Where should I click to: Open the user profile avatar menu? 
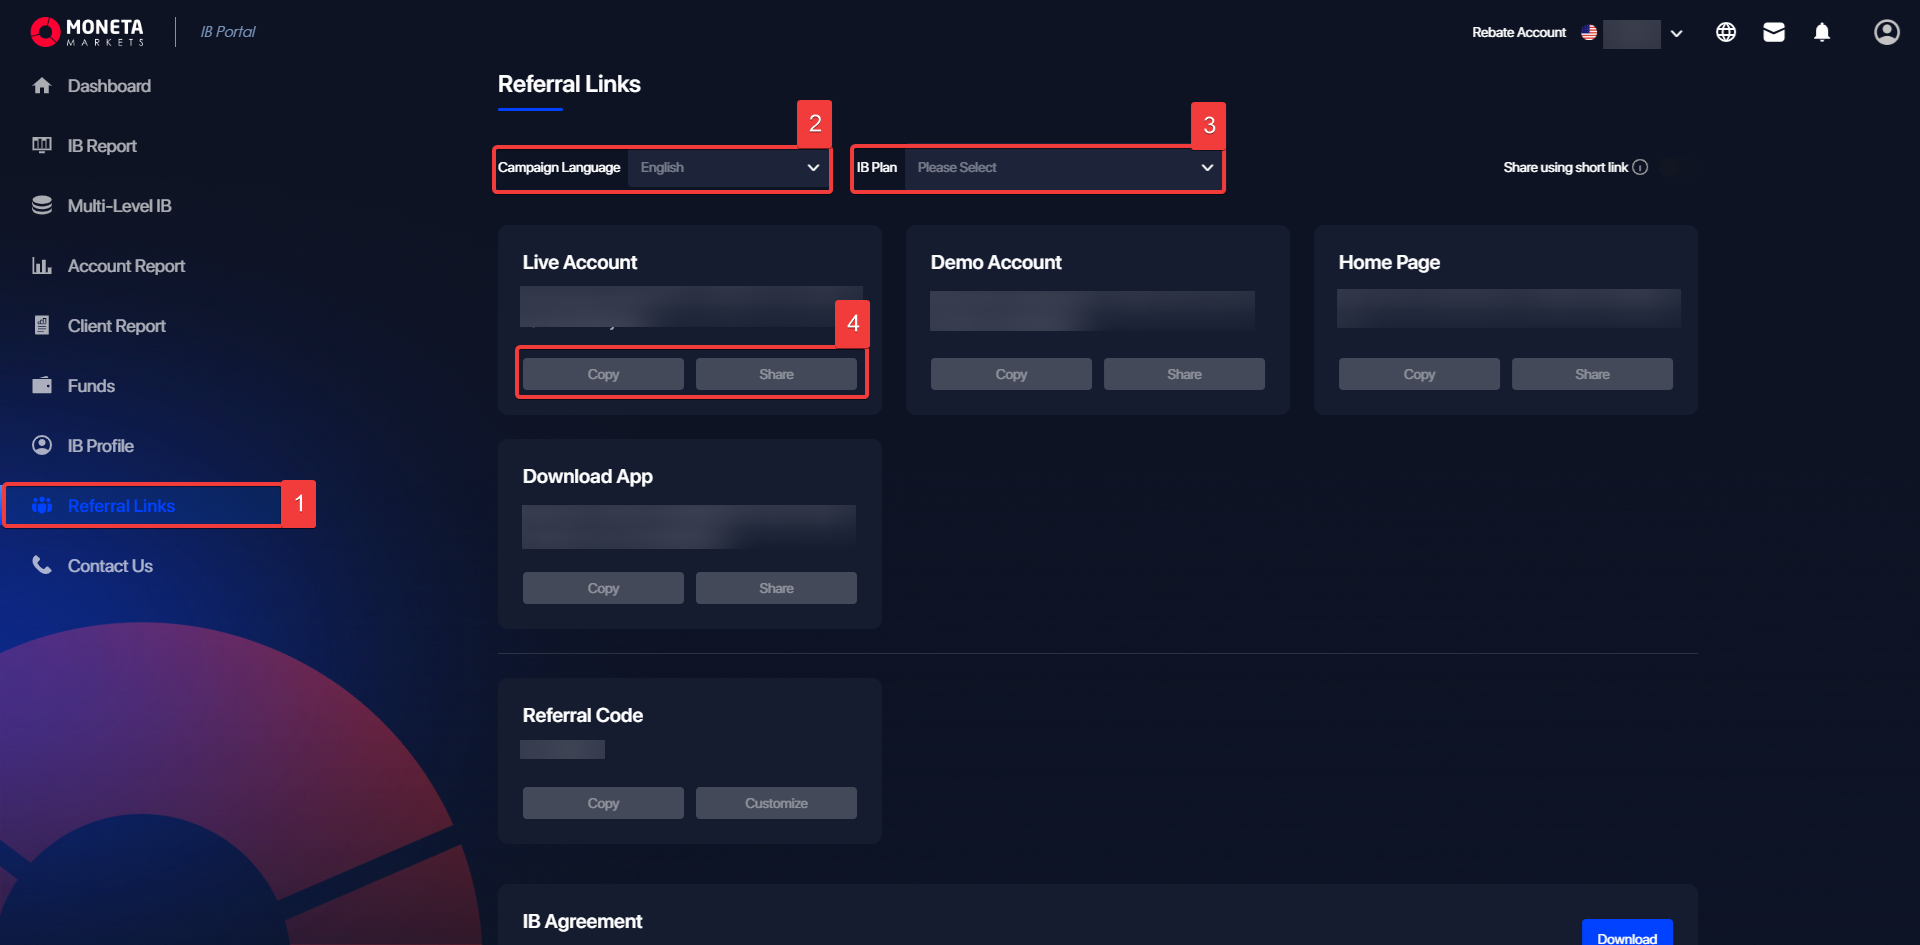(x=1887, y=32)
